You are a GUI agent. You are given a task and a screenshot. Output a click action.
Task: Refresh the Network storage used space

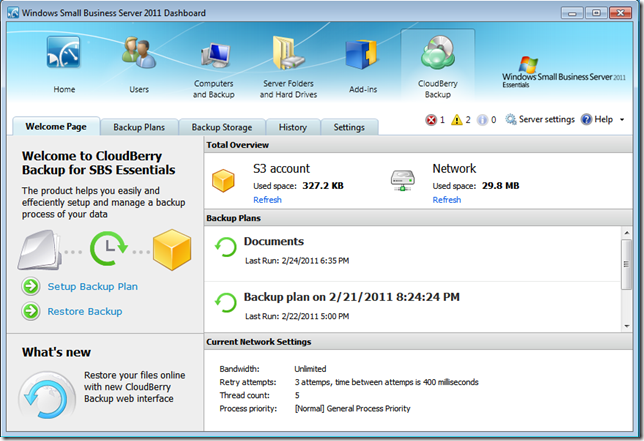(x=446, y=200)
